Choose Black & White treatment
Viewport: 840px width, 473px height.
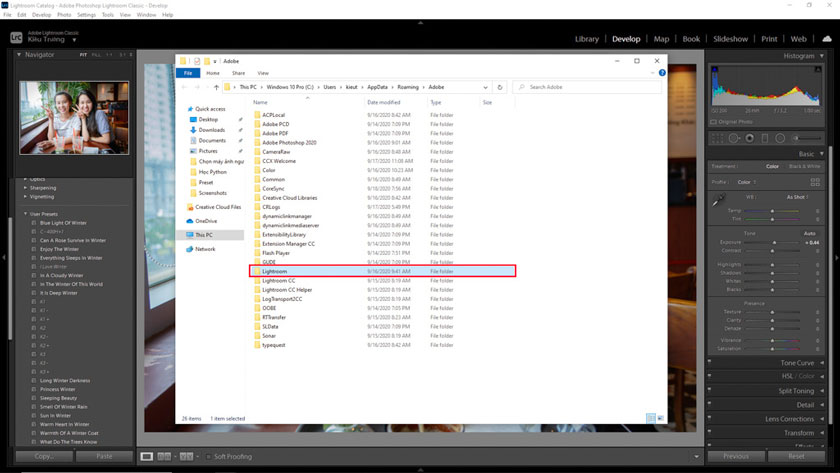804,166
